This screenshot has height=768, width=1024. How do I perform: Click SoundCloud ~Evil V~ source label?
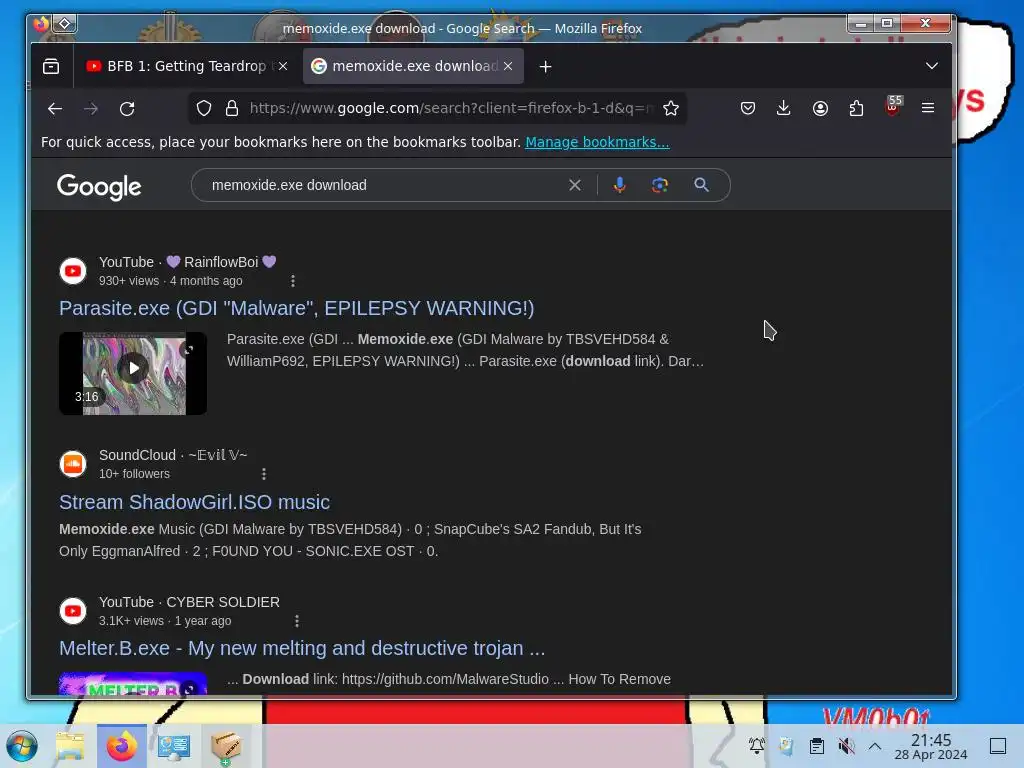[173, 455]
